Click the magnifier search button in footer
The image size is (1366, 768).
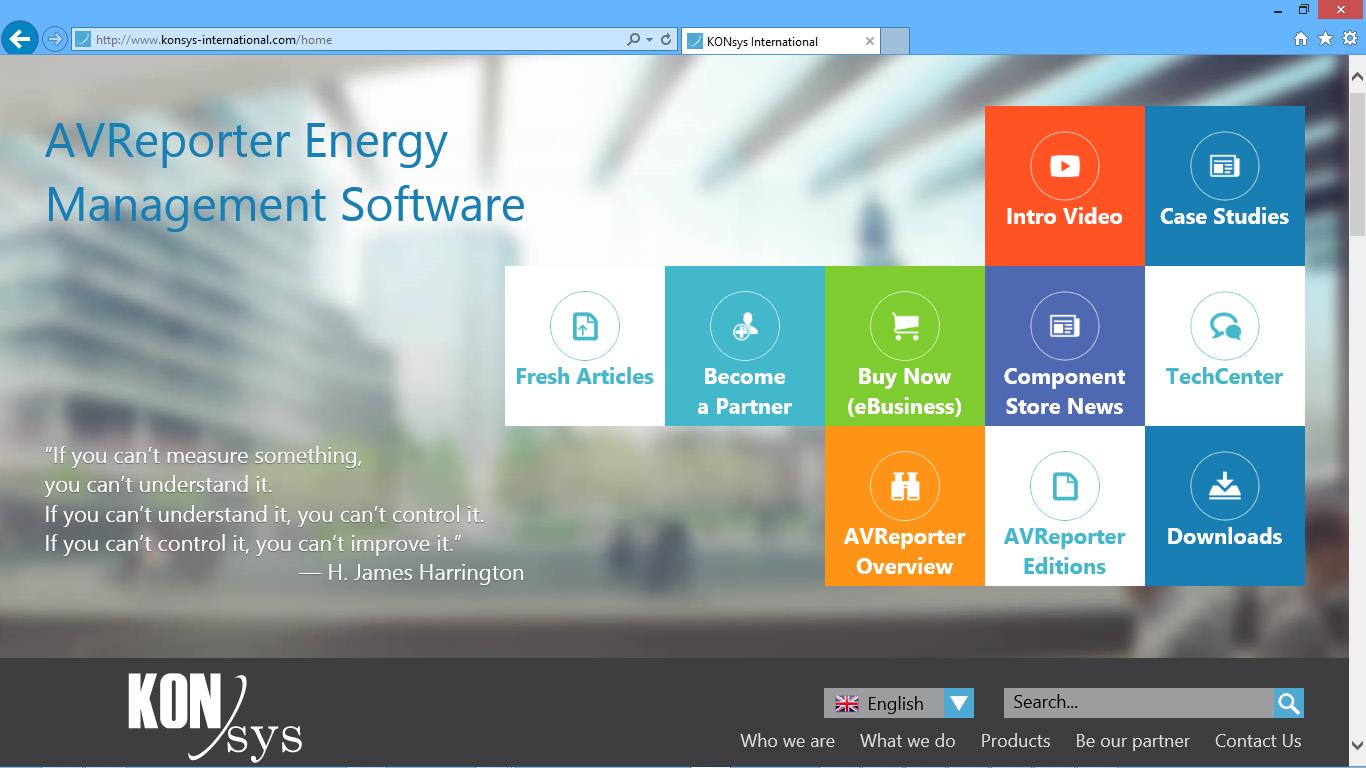[1289, 703]
